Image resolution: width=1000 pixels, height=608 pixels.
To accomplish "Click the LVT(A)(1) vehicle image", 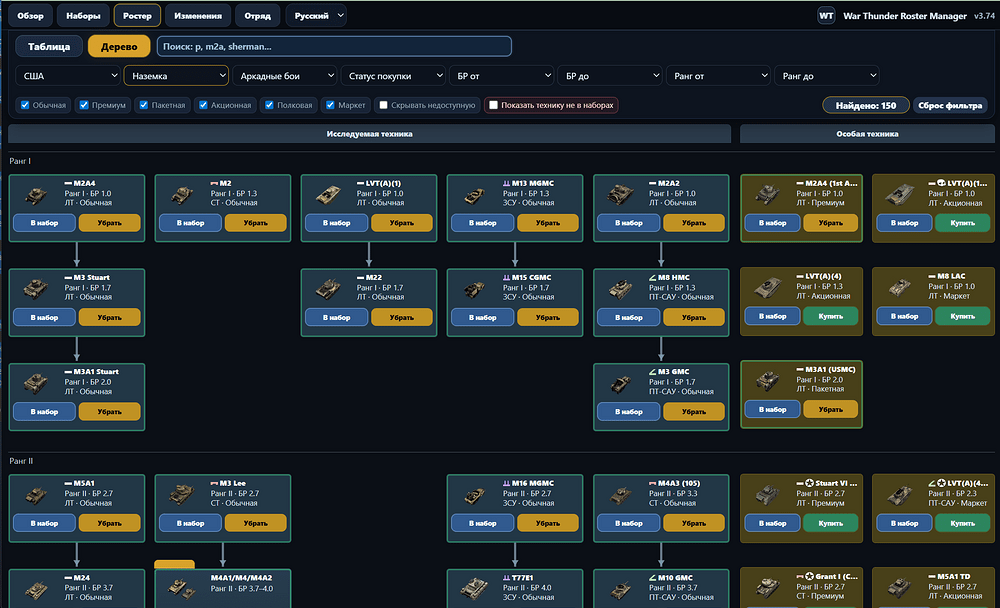I will coord(328,194).
